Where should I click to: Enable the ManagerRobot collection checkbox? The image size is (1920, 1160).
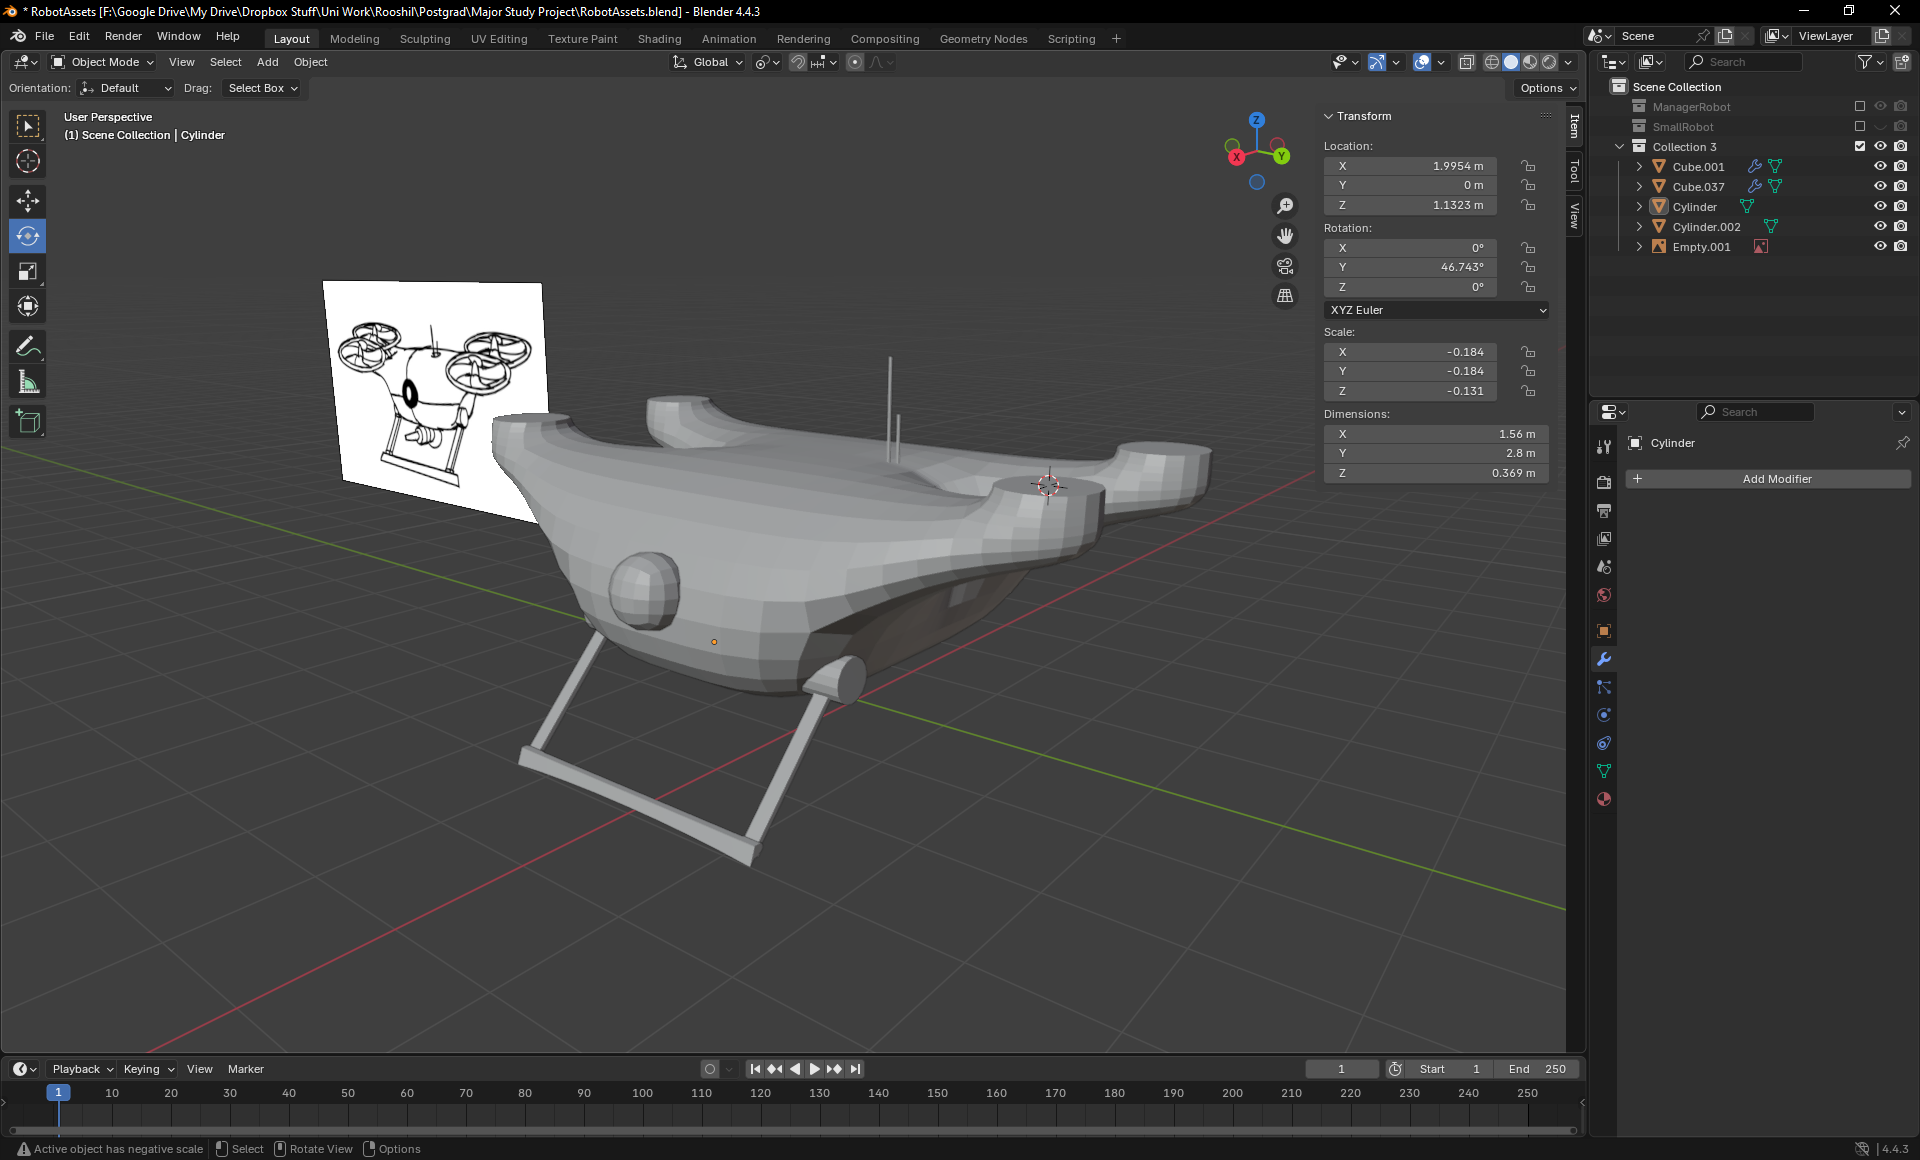click(1860, 107)
